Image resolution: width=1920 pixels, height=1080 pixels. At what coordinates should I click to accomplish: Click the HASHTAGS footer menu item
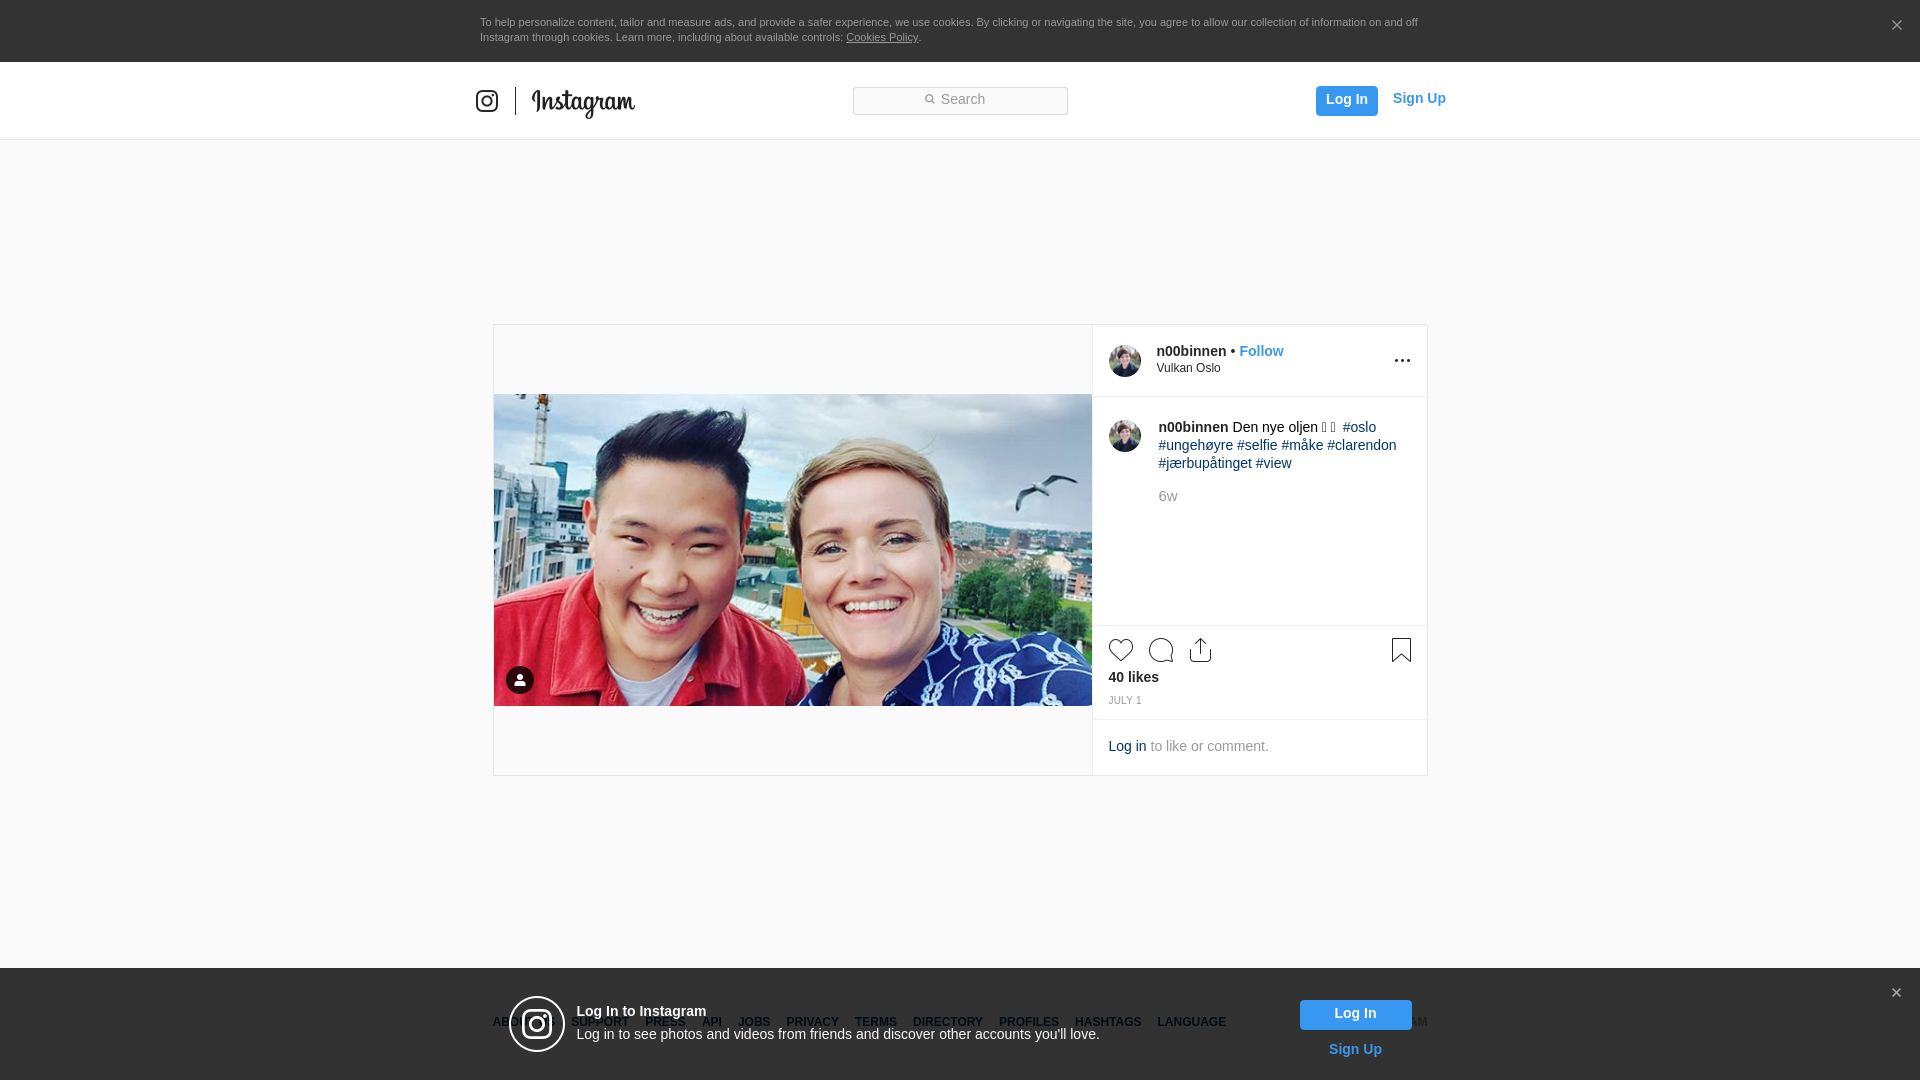point(1107,1022)
